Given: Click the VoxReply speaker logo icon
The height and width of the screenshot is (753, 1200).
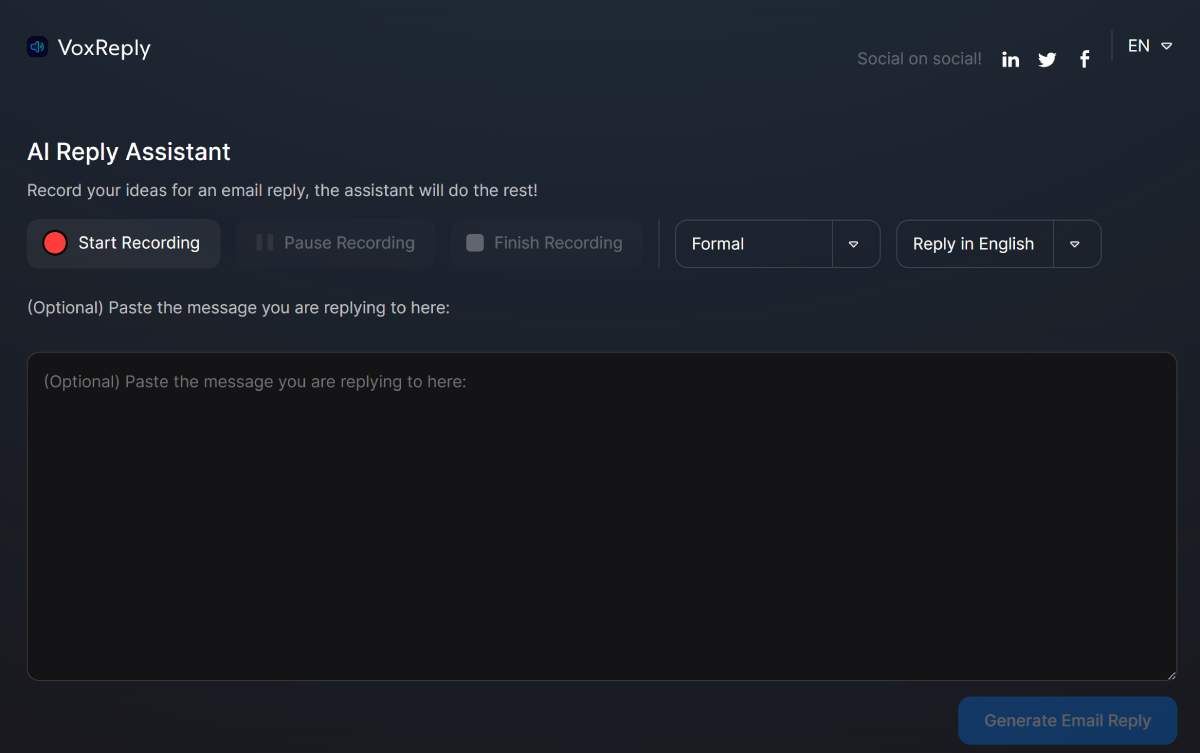Looking at the screenshot, I should (38, 47).
